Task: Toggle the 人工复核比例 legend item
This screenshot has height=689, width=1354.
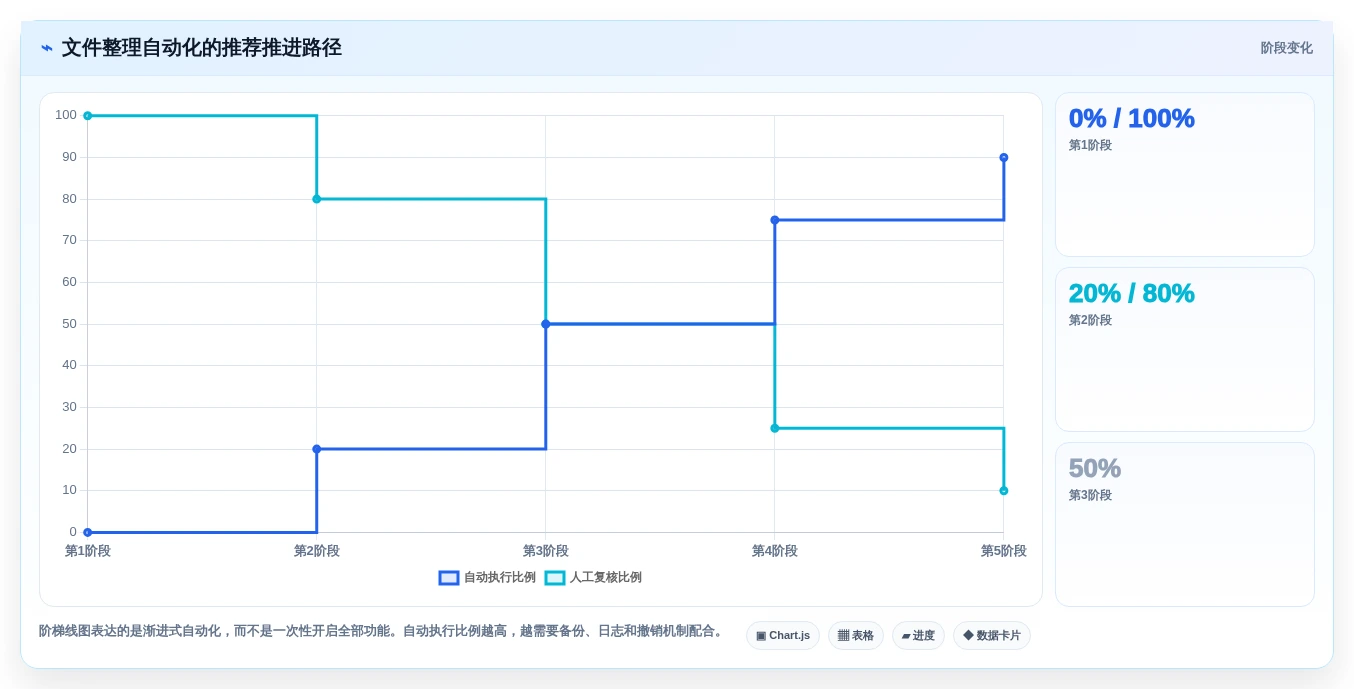Action: click(594, 578)
